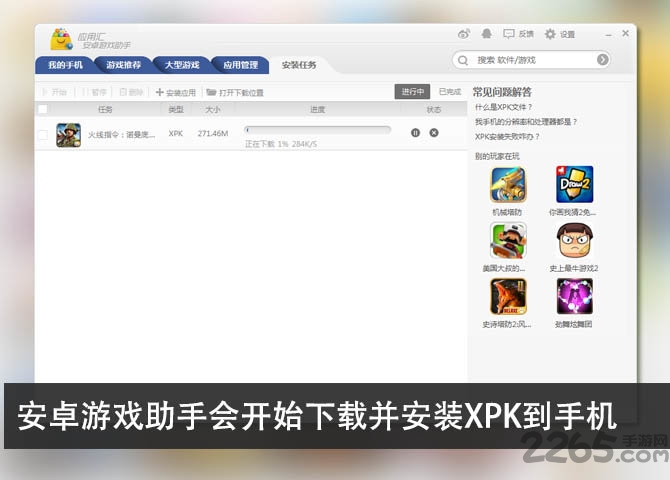Click the XPK type cell
The height and width of the screenshot is (480, 670).
pyautogui.click(x=176, y=133)
